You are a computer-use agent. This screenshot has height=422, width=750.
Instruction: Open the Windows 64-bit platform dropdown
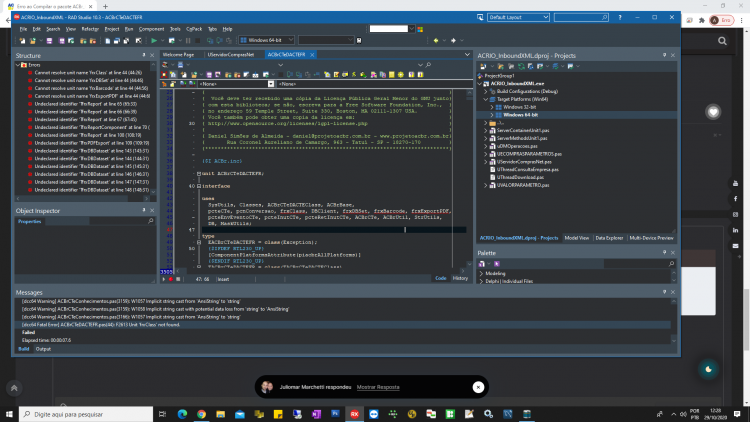pyautogui.click(x=267, y=40)
